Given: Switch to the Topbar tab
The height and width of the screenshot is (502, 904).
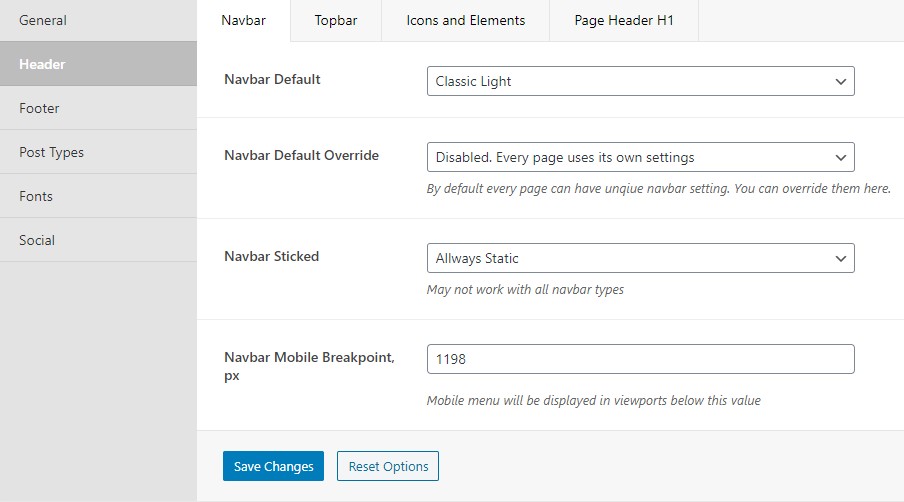Looking at the screenshot, I should pyautogui.click(x=336, y=21).
